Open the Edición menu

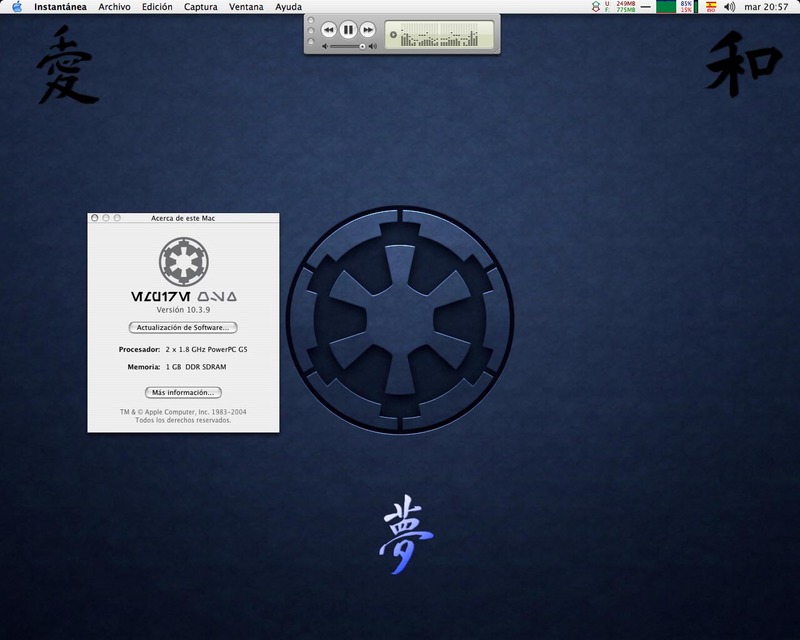[x=157, y=7]
